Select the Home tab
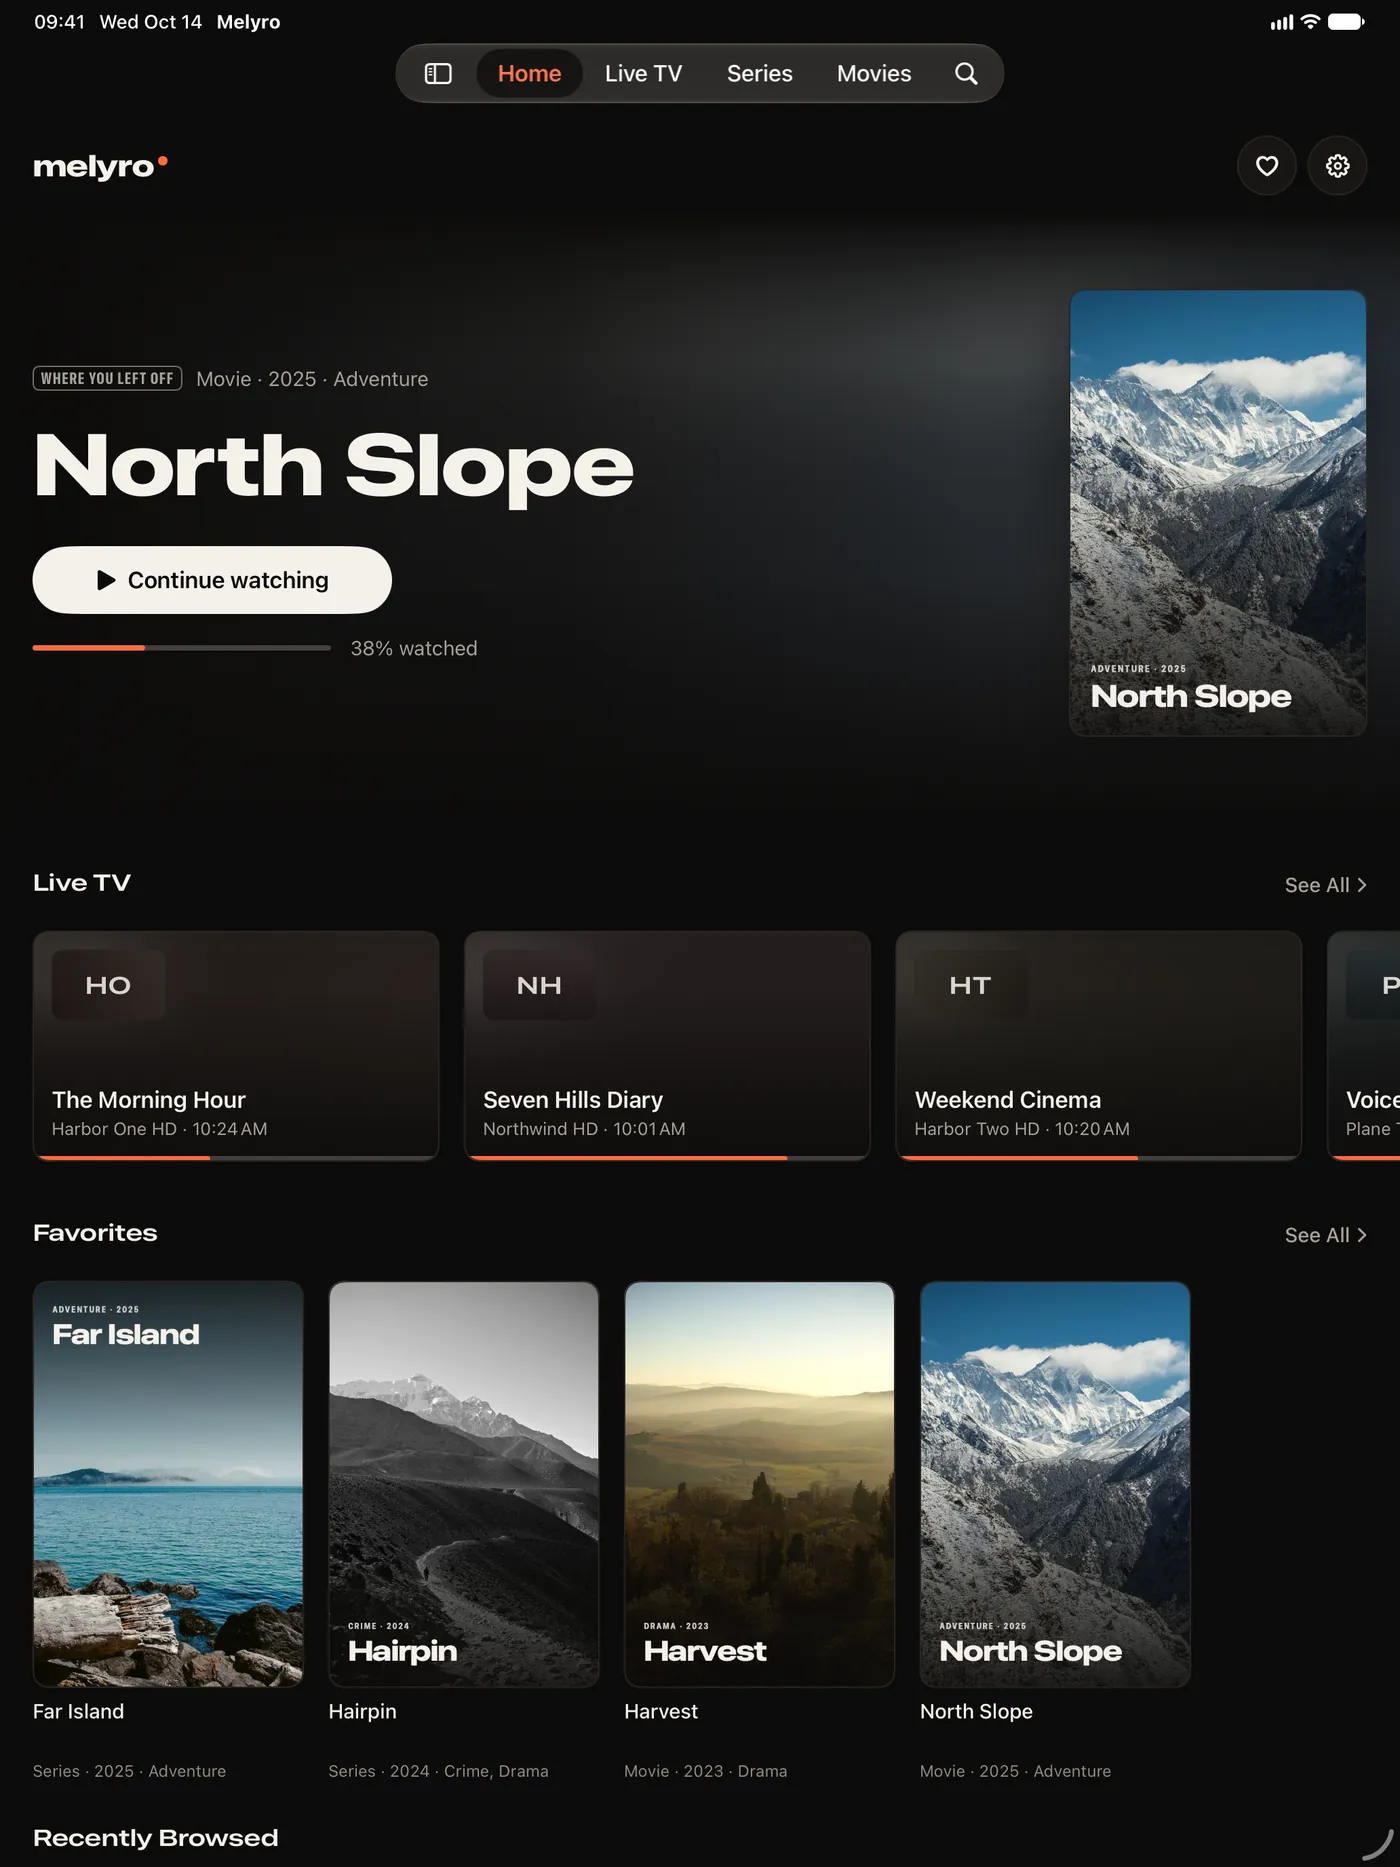Viewport: 1400px width, 1867px height. pyautogui.click(x=529, y=73)
